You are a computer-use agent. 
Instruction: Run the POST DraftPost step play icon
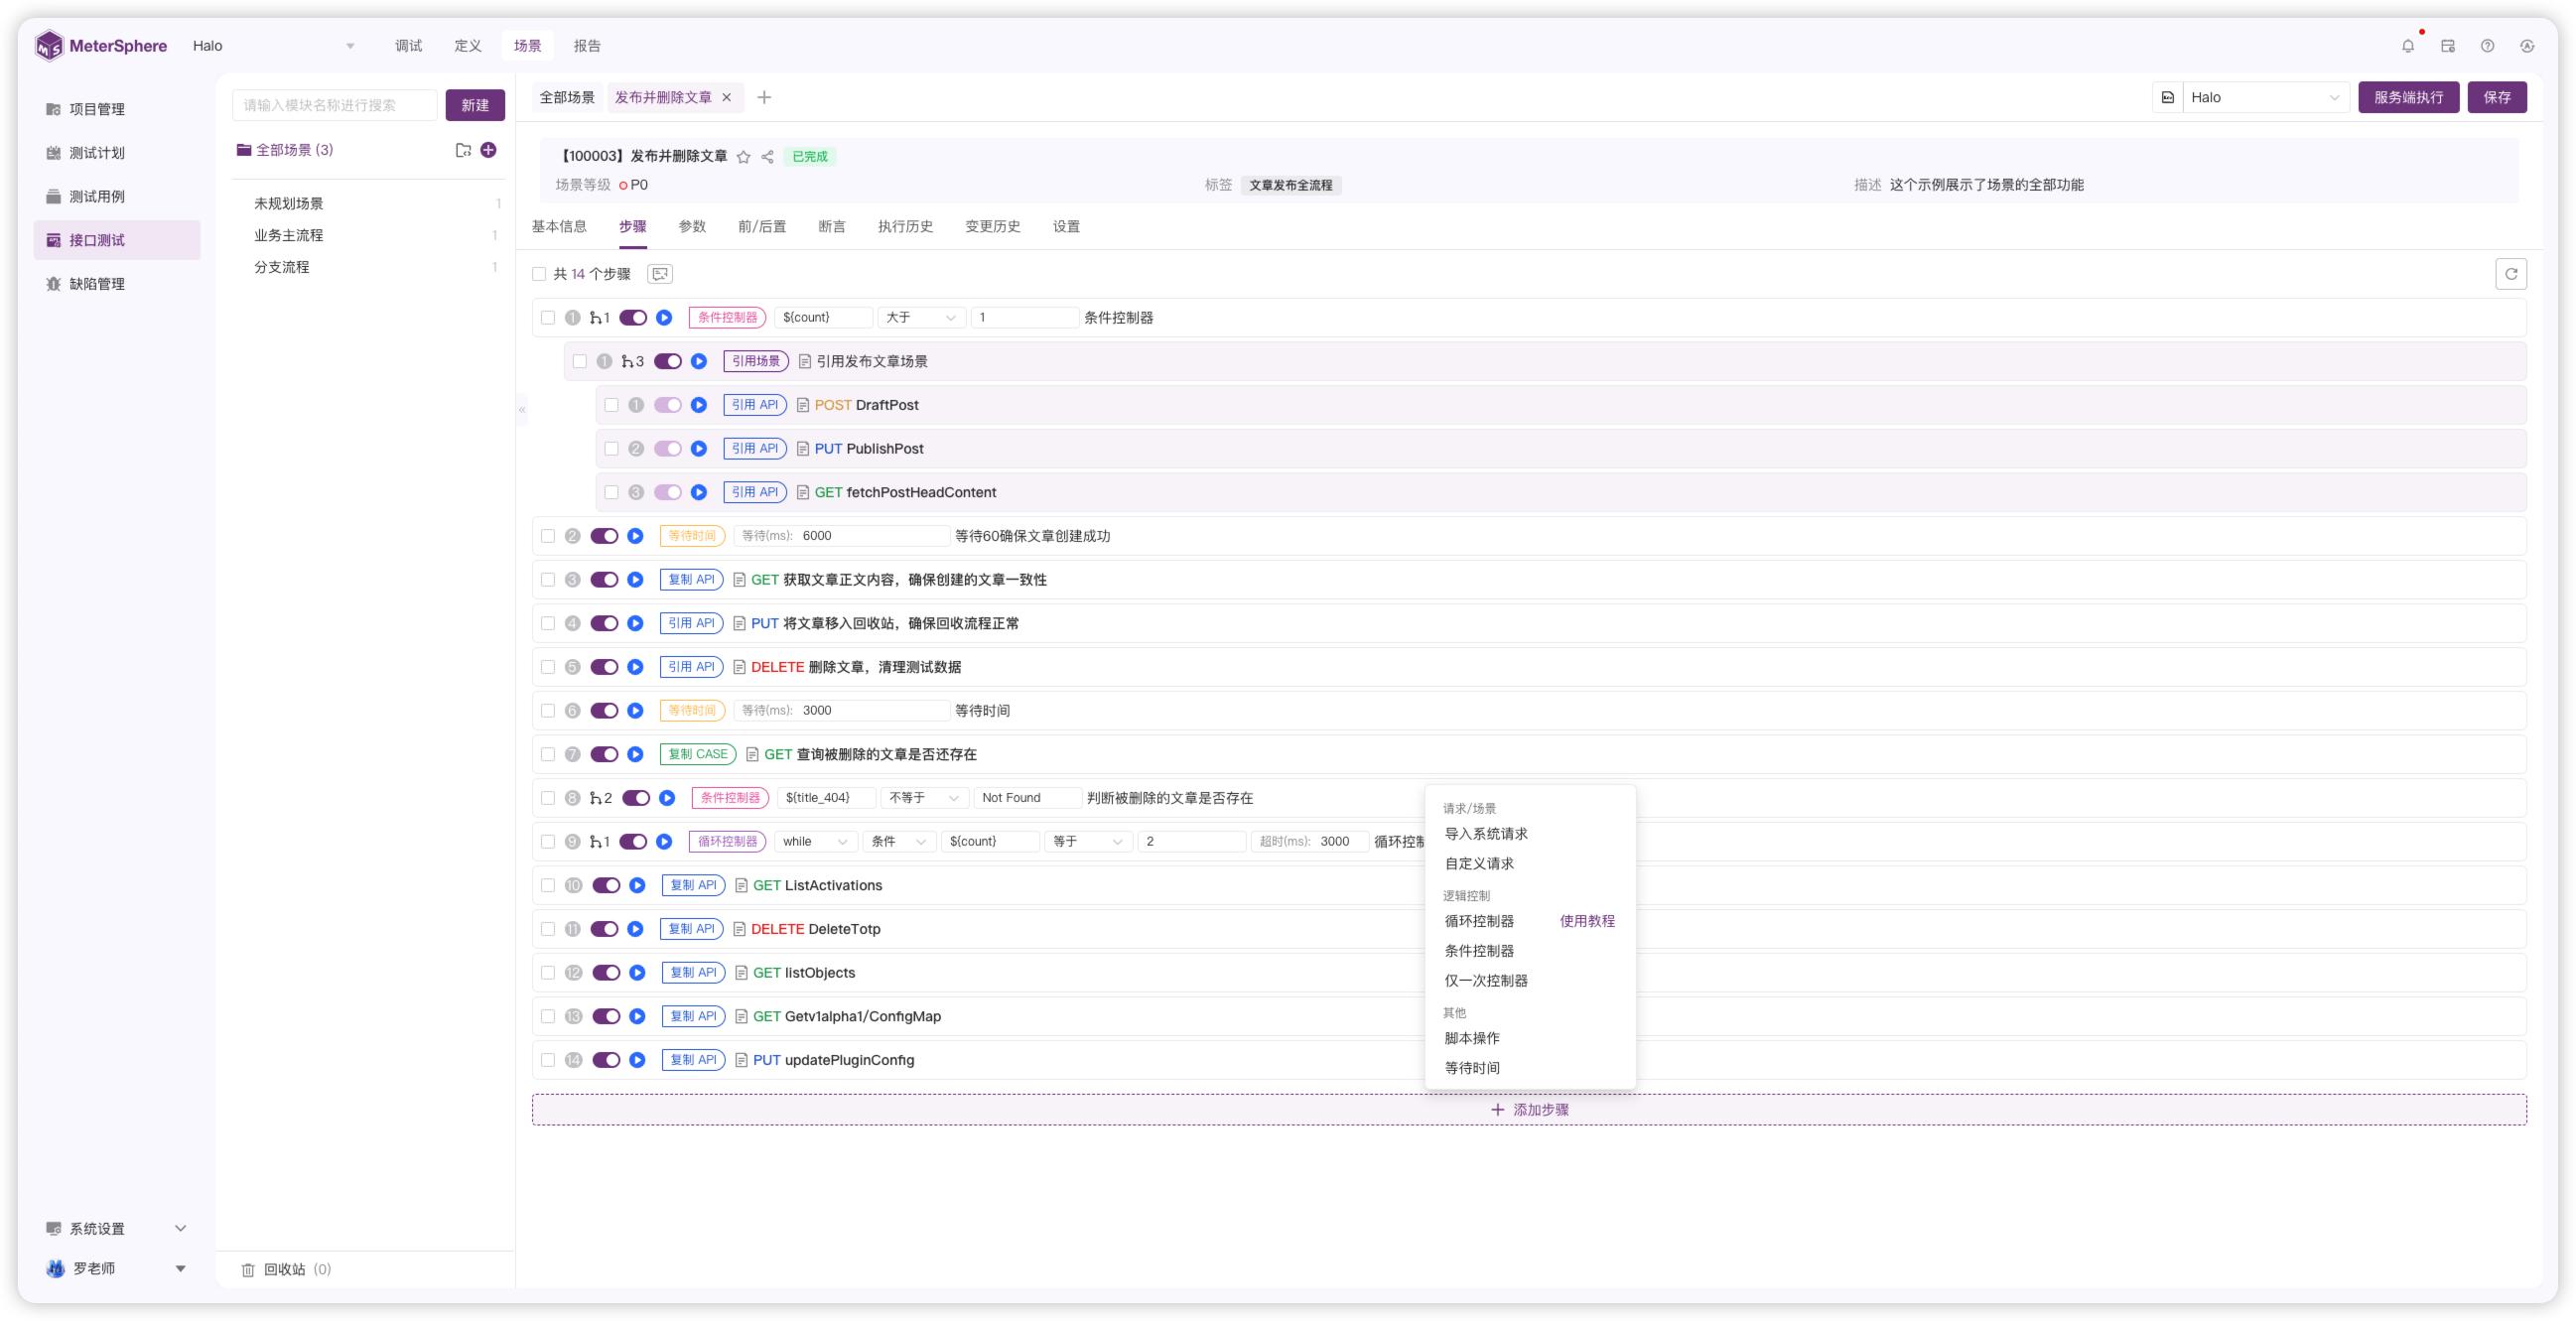(699, 405)
